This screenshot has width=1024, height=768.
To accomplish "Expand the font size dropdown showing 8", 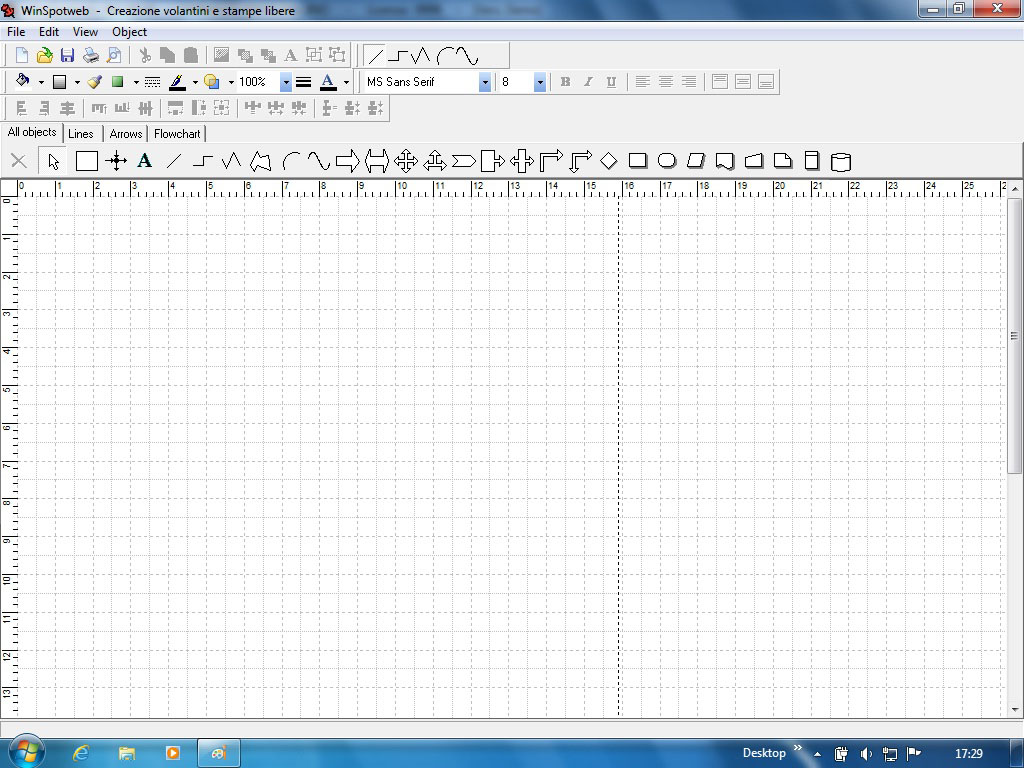I will (x=539, y=82).
